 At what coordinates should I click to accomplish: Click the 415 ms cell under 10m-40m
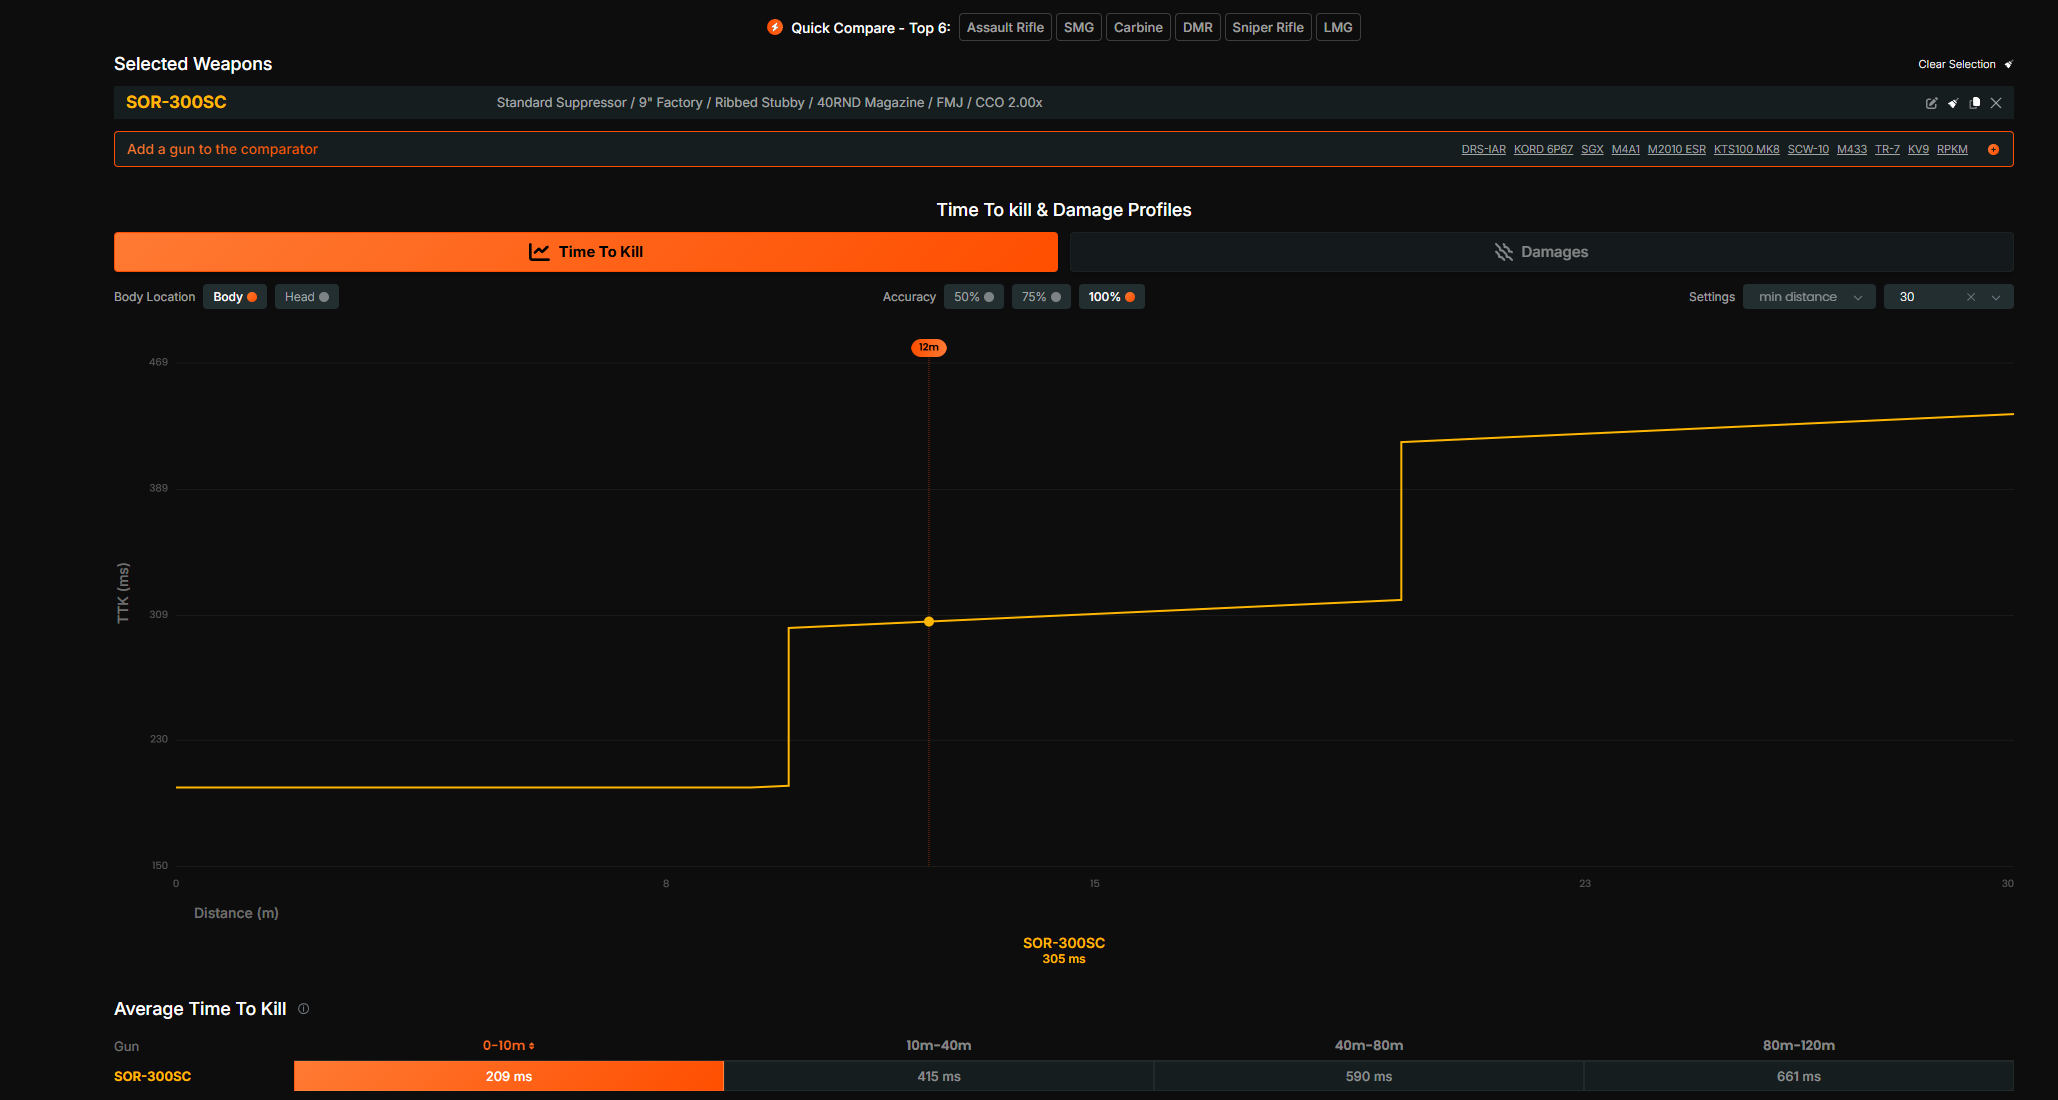tap(938, 1076)
